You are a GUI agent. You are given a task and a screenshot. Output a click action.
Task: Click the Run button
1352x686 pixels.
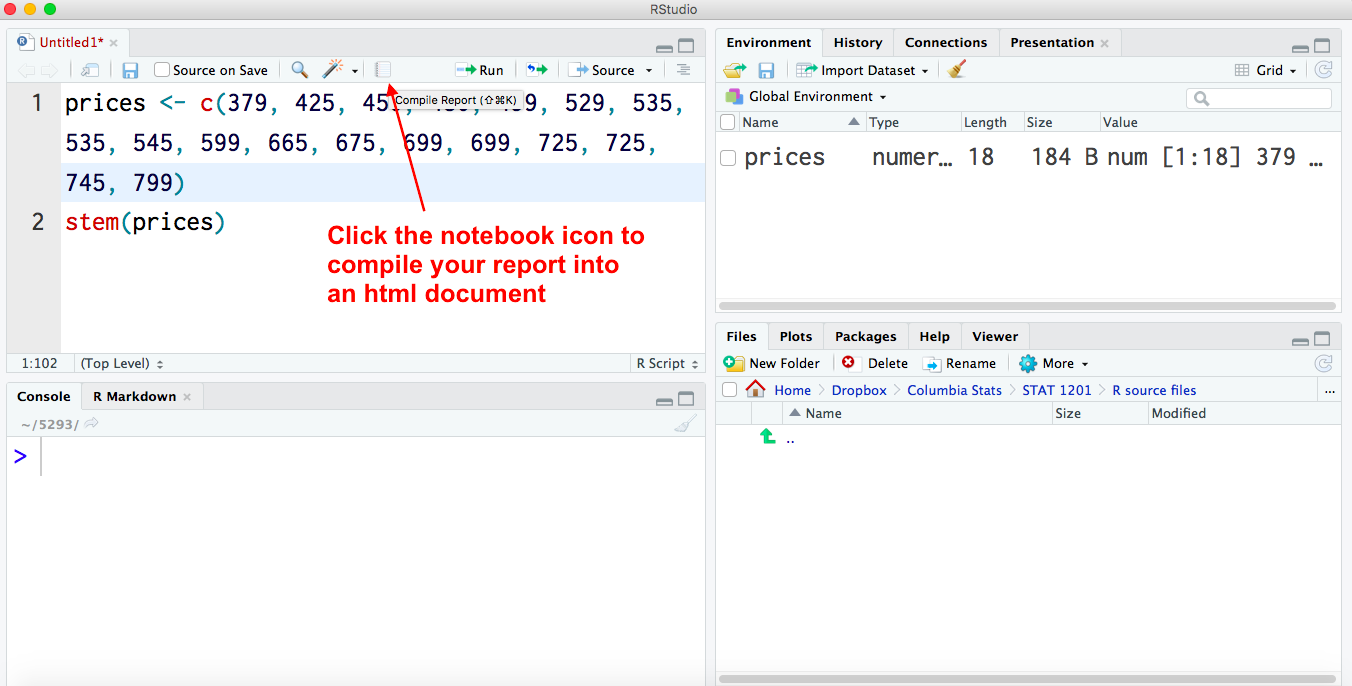(480, 70)
